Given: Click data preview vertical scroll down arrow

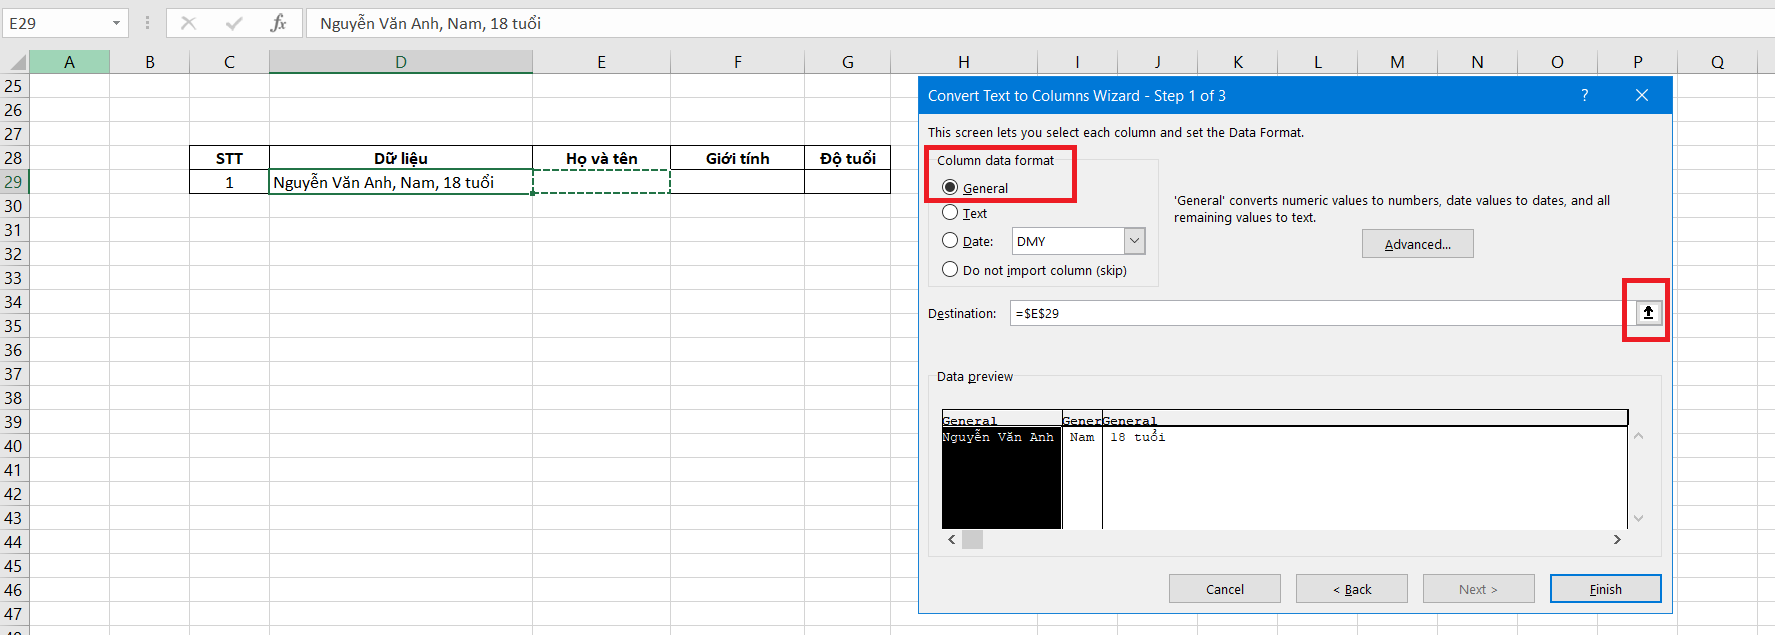Looking at the screenshot, I should pos(1638,518).
